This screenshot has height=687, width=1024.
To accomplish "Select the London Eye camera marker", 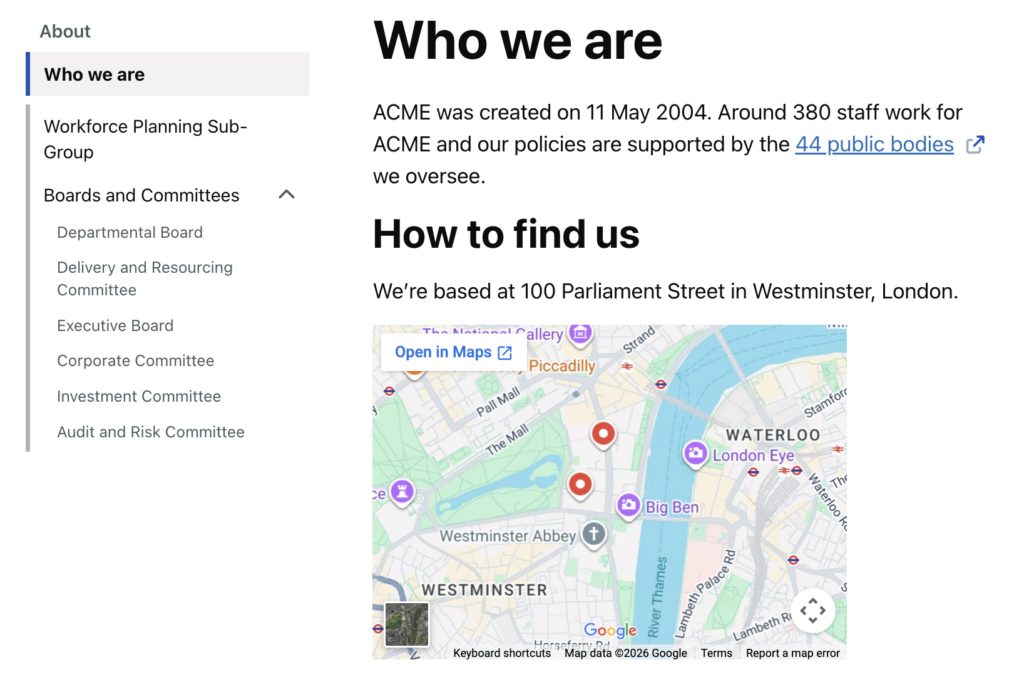I will point(696,453).
